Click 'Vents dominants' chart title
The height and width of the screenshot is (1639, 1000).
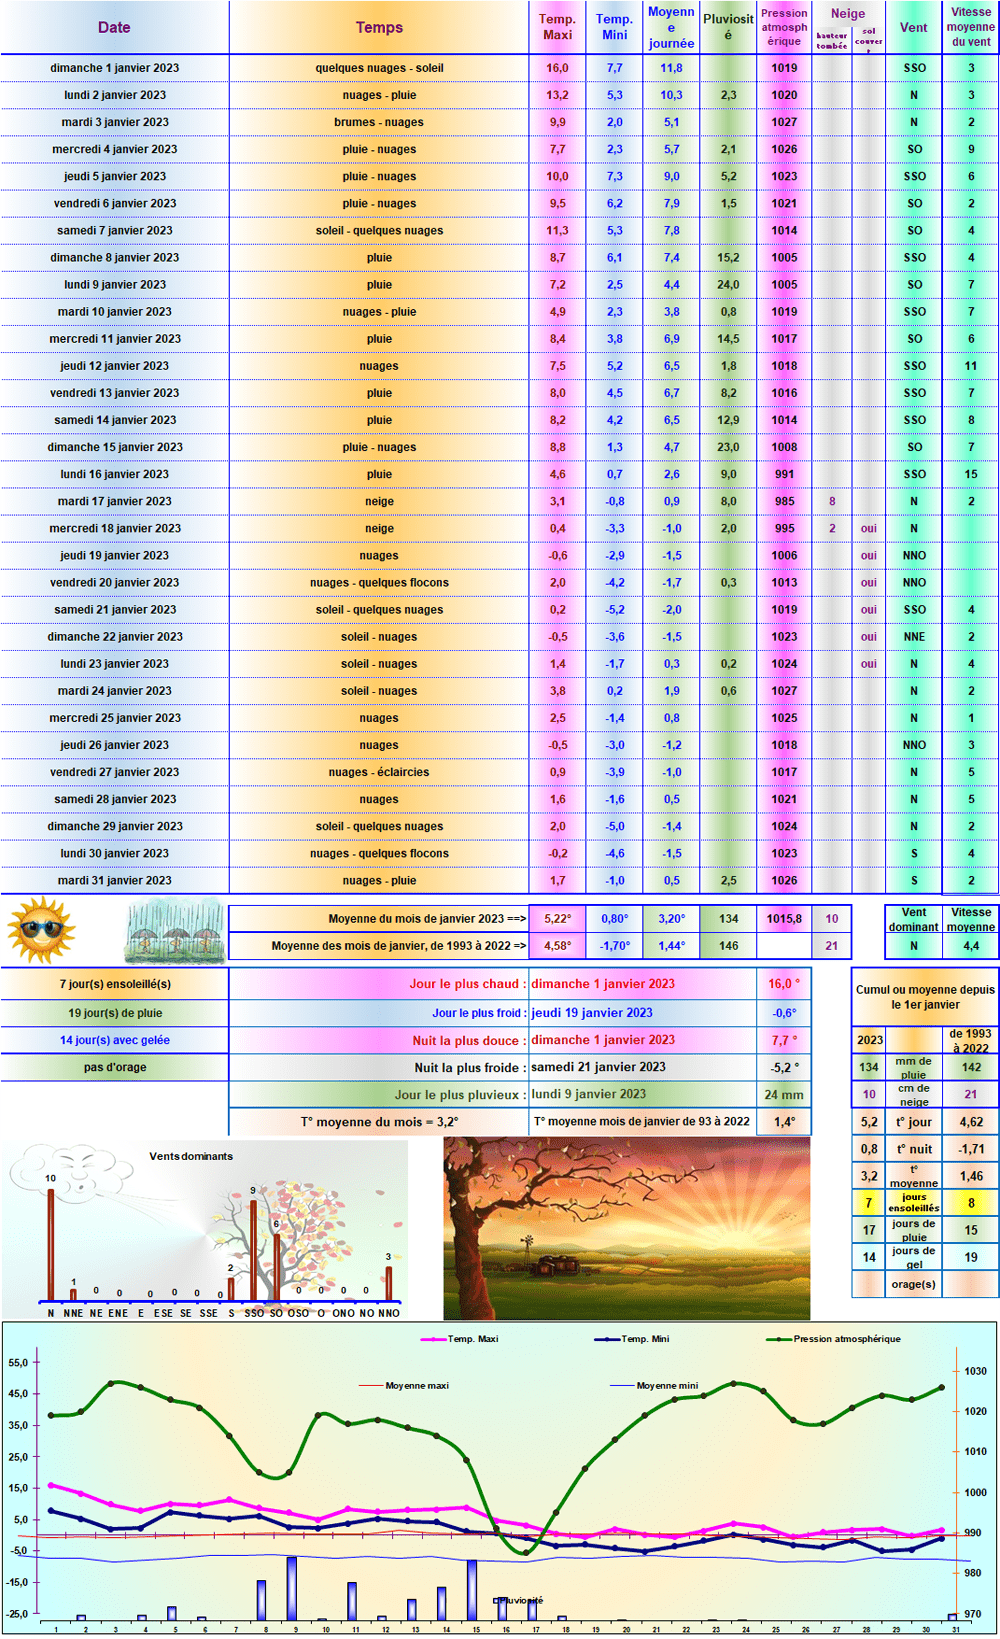click(x=191, y=1156)
